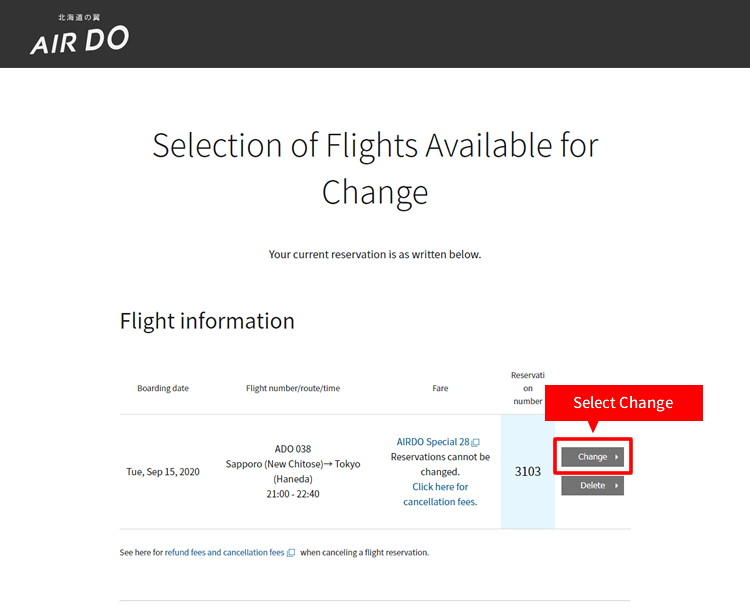The width and height of the screenshot is (750, 607).
Task: Click the Flight number/route/time column header
Action: point(293,388)
